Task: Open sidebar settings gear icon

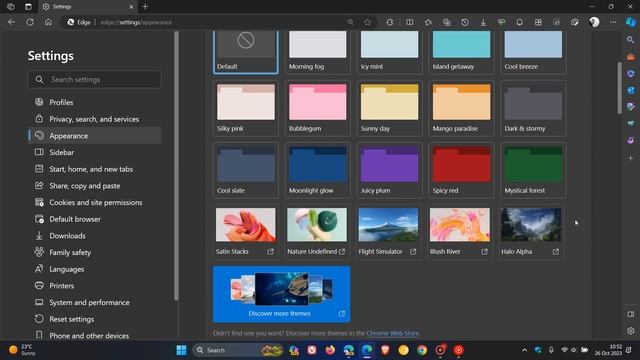Action: tap(631, 331)
